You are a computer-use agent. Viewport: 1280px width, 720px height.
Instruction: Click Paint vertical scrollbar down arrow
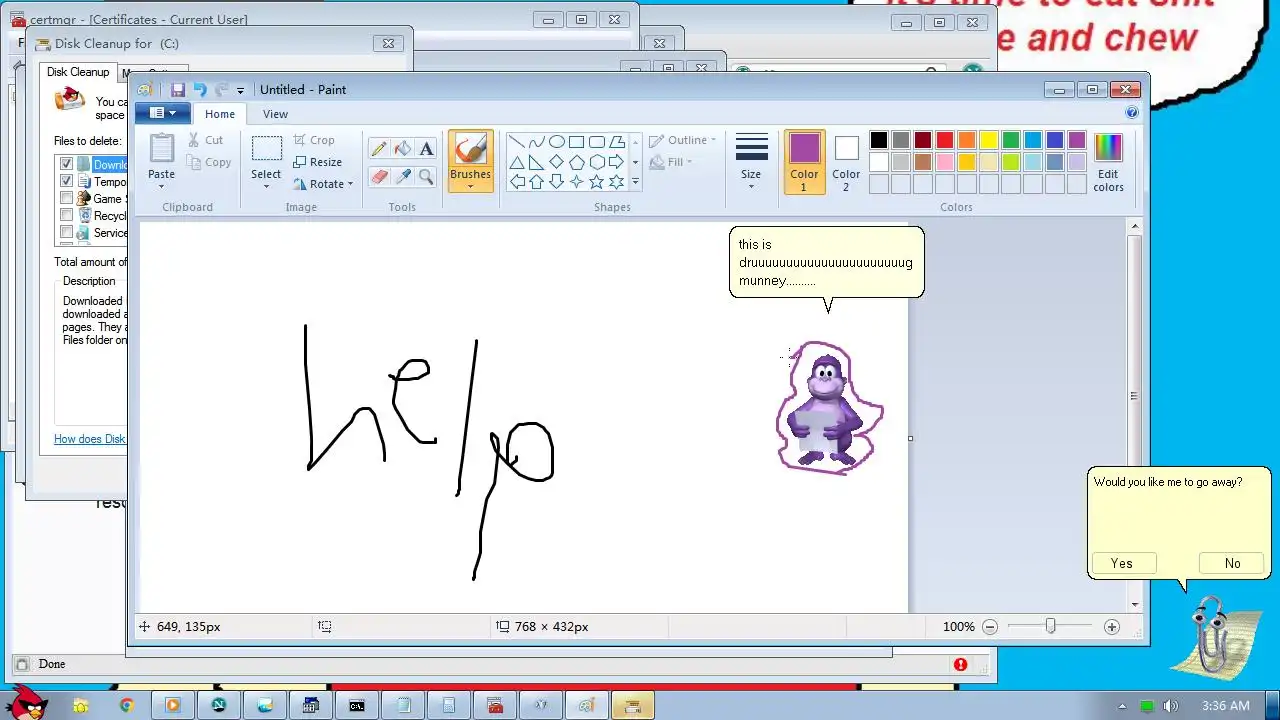pyautogui.click(x=1134, y=604)
